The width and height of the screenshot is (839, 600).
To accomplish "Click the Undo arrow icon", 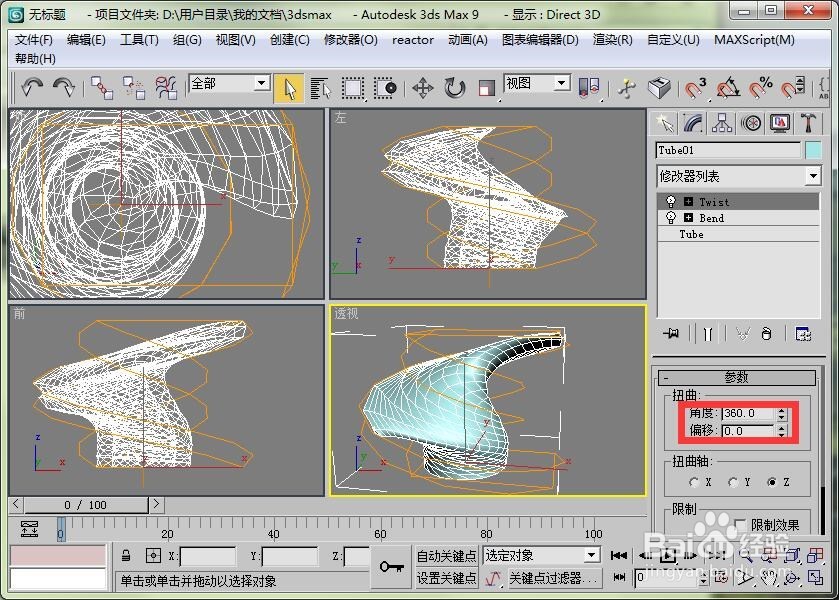I will [x=34, y=90].
